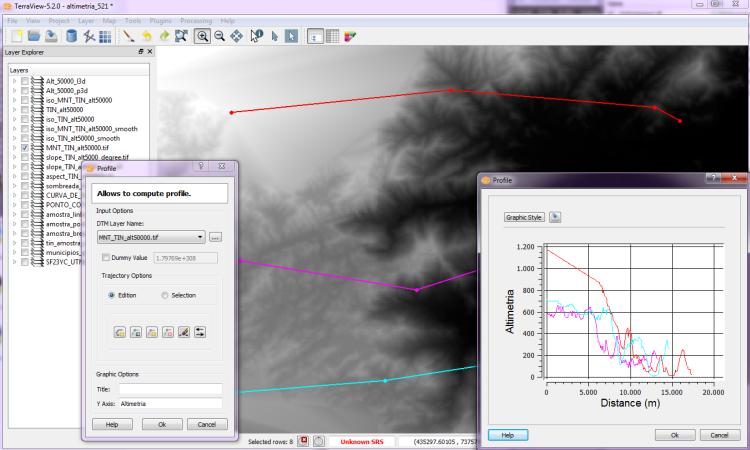The height and width of the screenshot is (450, 750).
Task: Open the Processing menu
Action: point(195,20)
